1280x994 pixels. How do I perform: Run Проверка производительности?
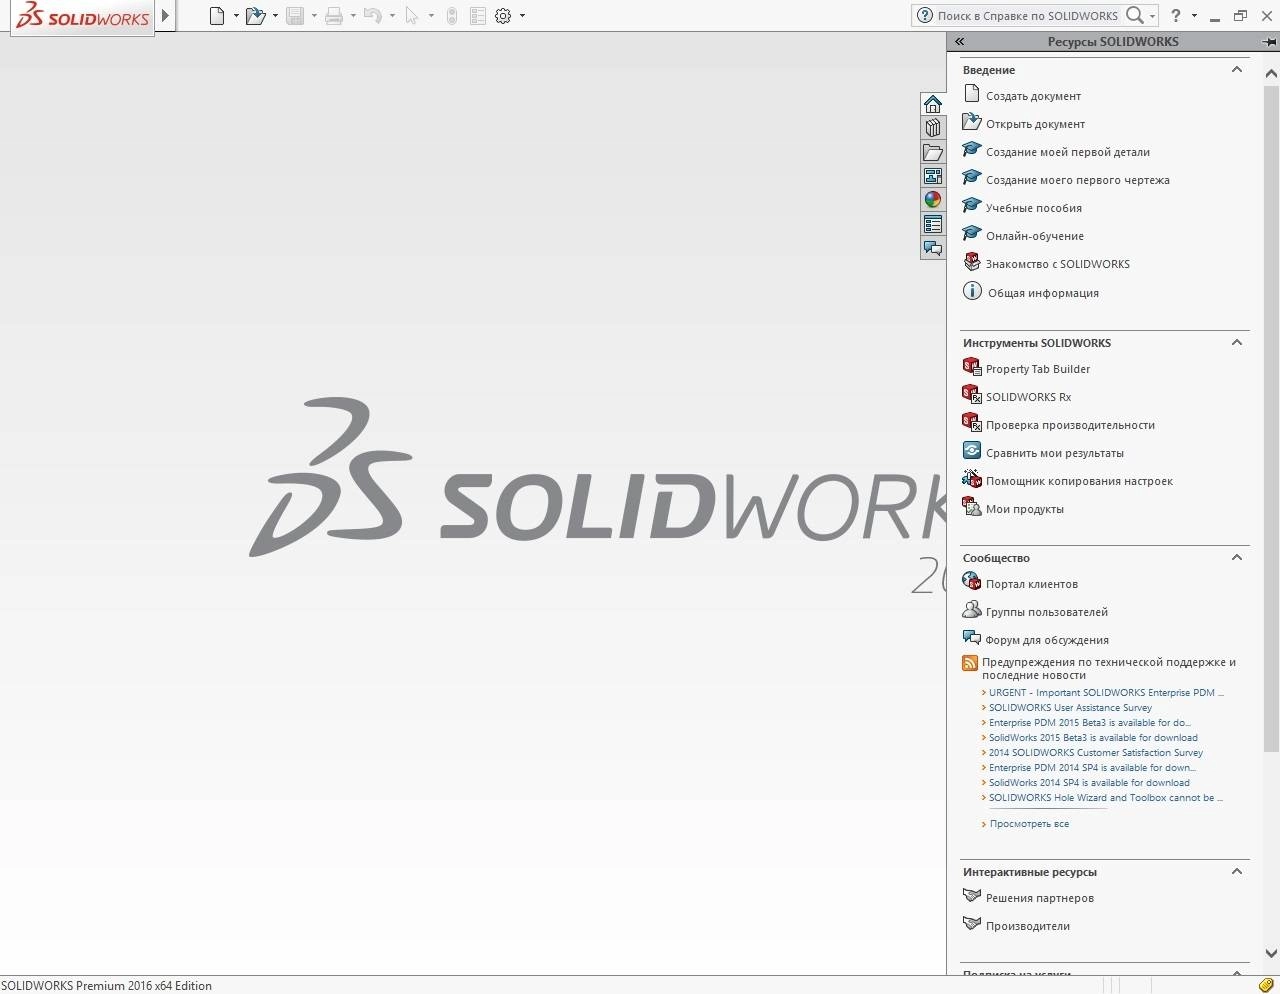point(1070,425)
